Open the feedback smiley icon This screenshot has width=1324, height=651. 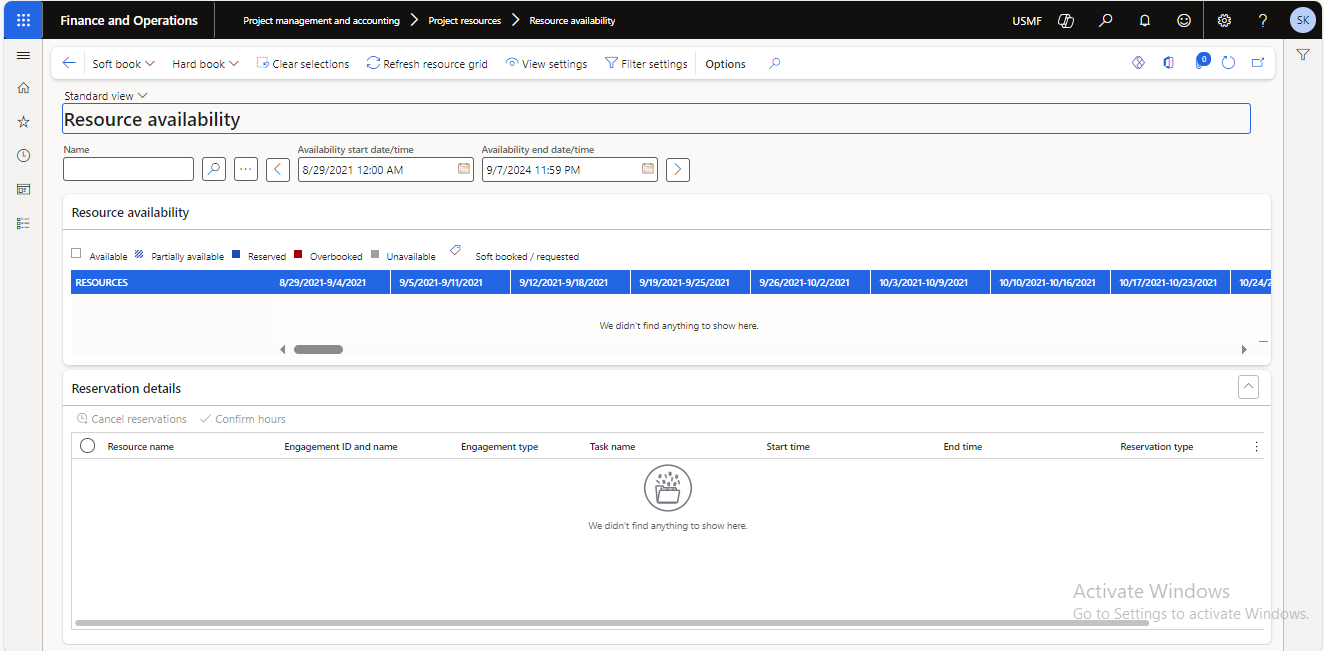(x=1184, y=20)
